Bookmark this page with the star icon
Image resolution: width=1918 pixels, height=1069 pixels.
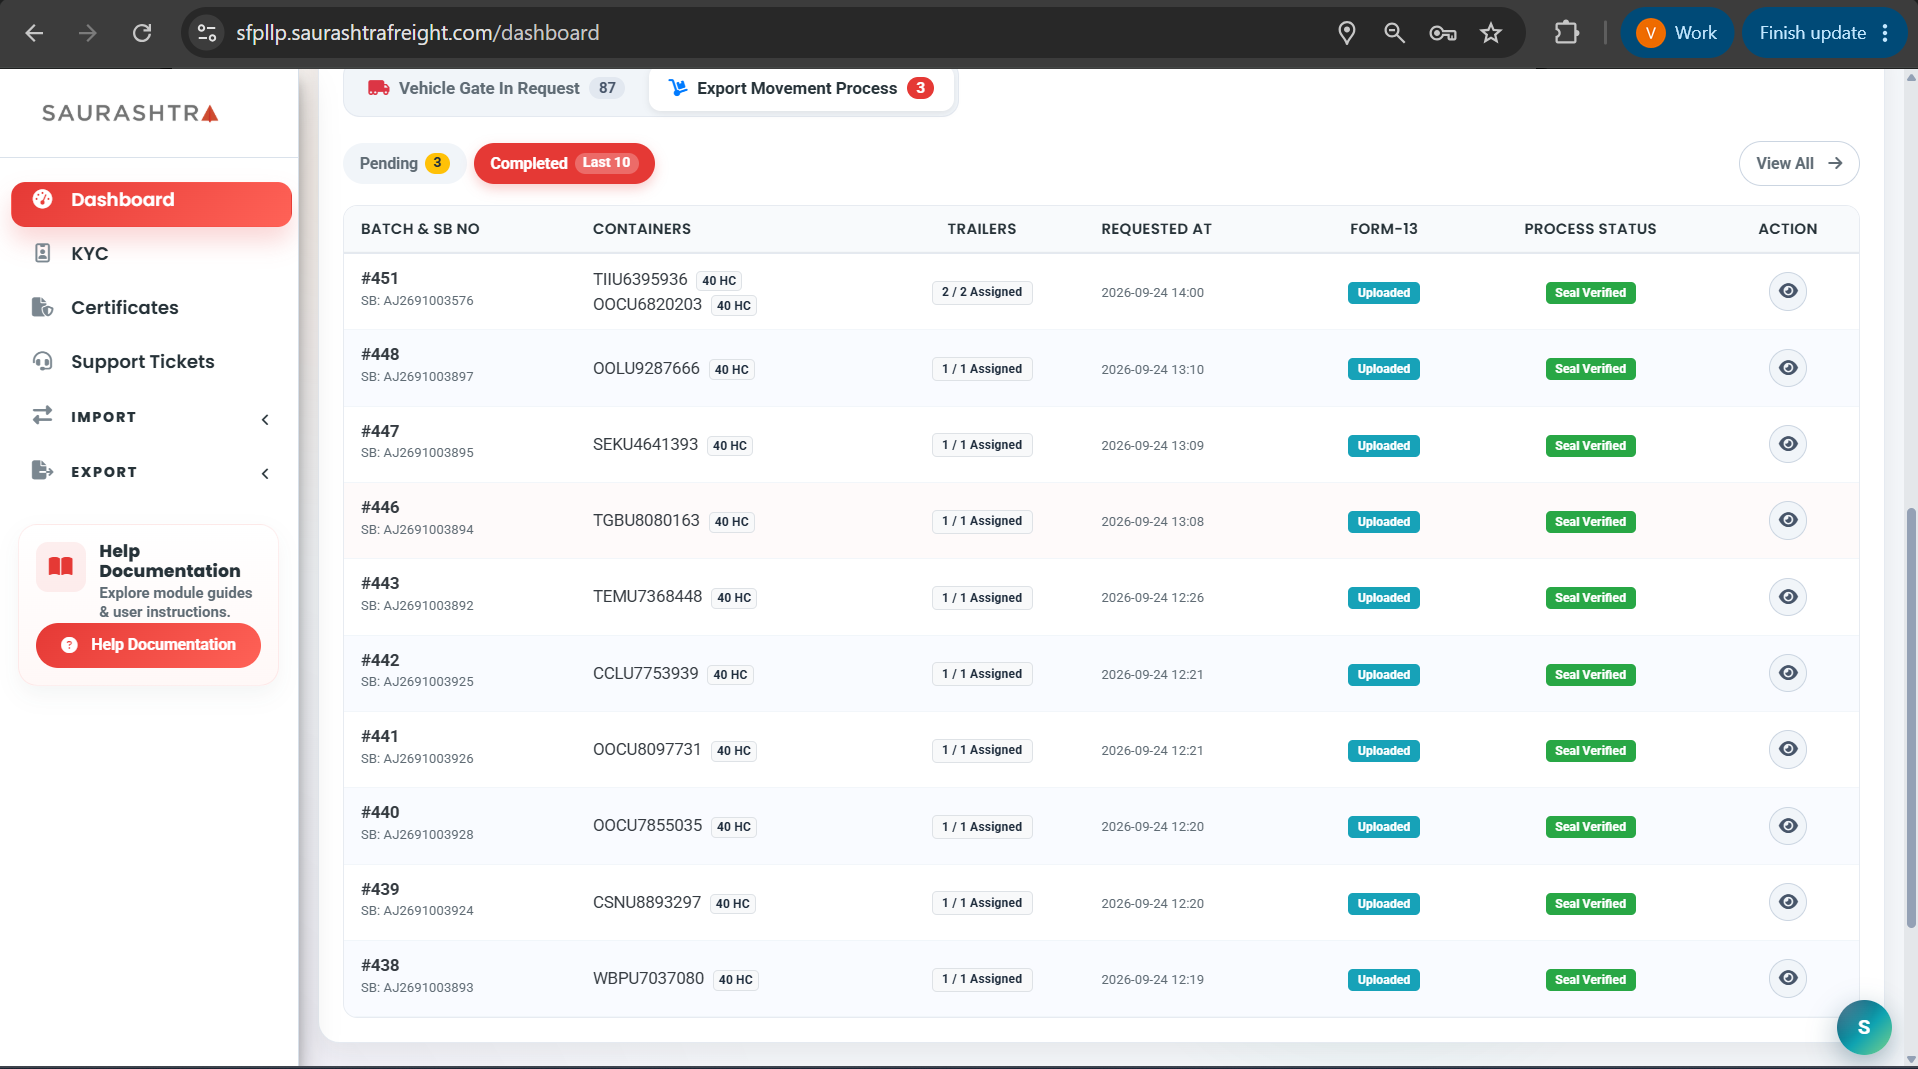1491,33
